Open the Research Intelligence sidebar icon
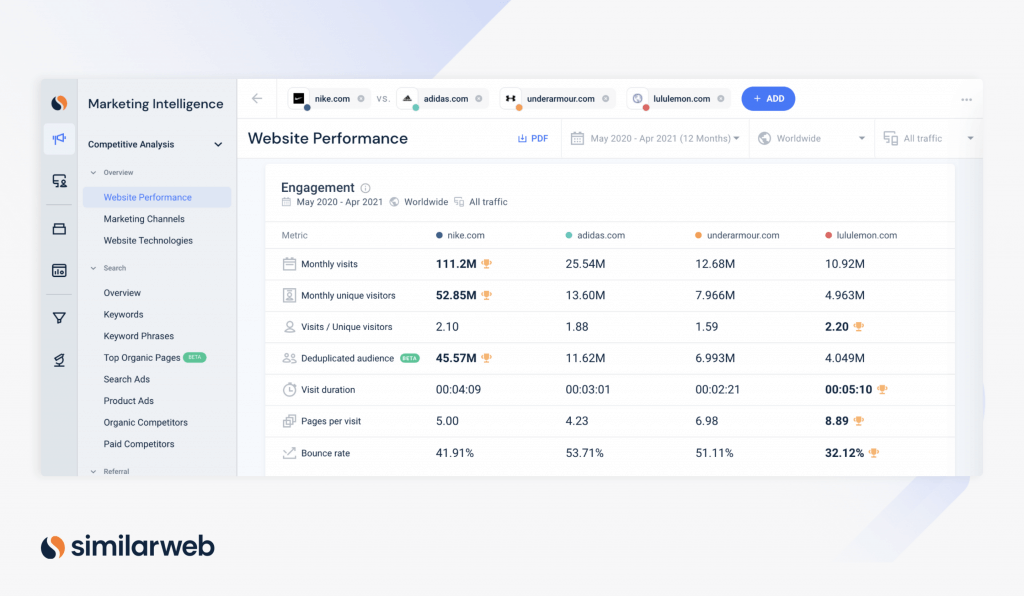Screen dimensions: 1024x596 (x=59, y=181)
